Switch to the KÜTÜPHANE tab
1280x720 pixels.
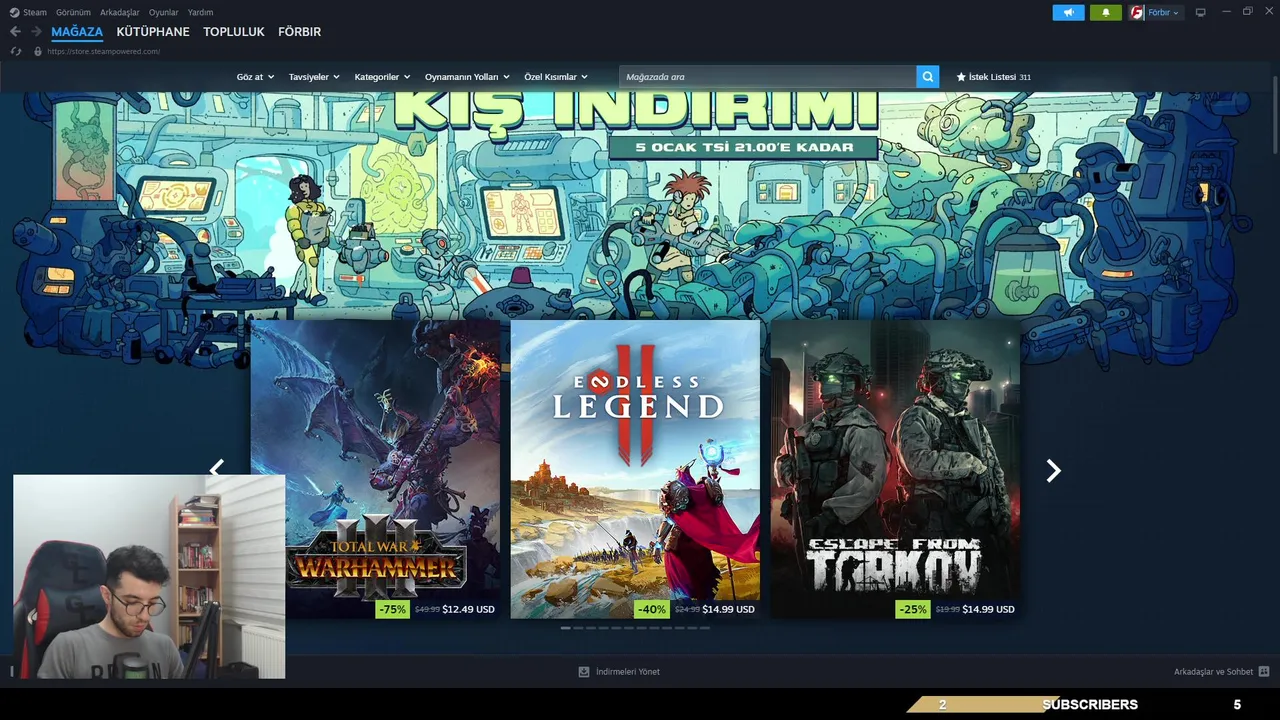coord(153,32)
